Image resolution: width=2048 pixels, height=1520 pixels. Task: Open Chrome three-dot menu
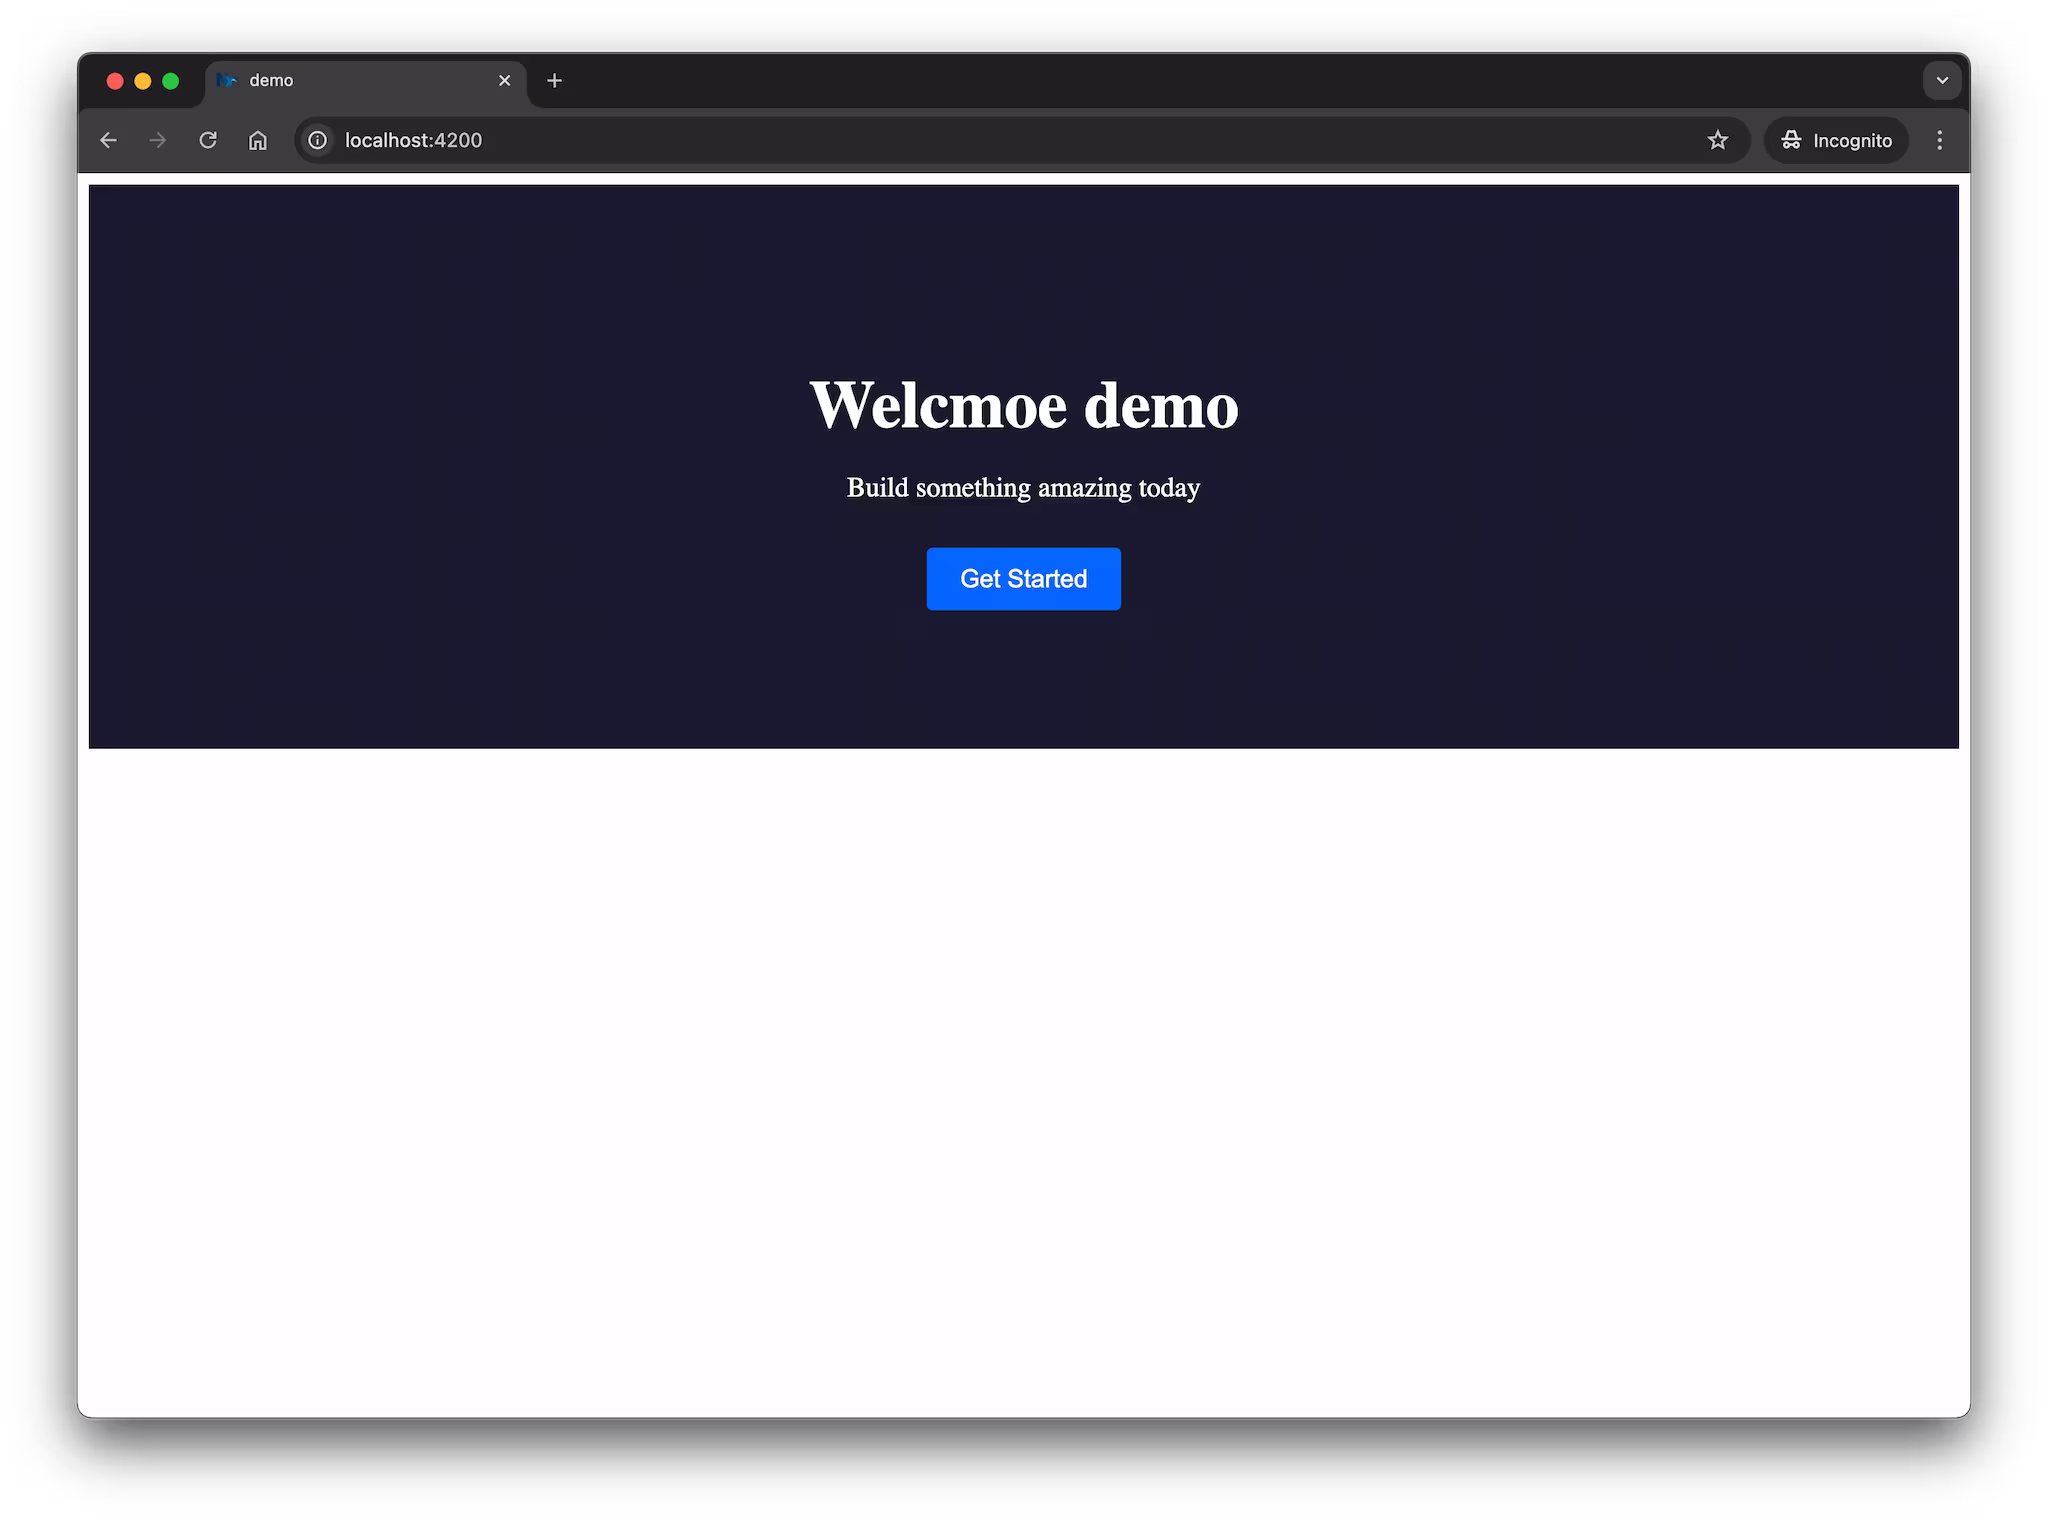coord(1939,140)
